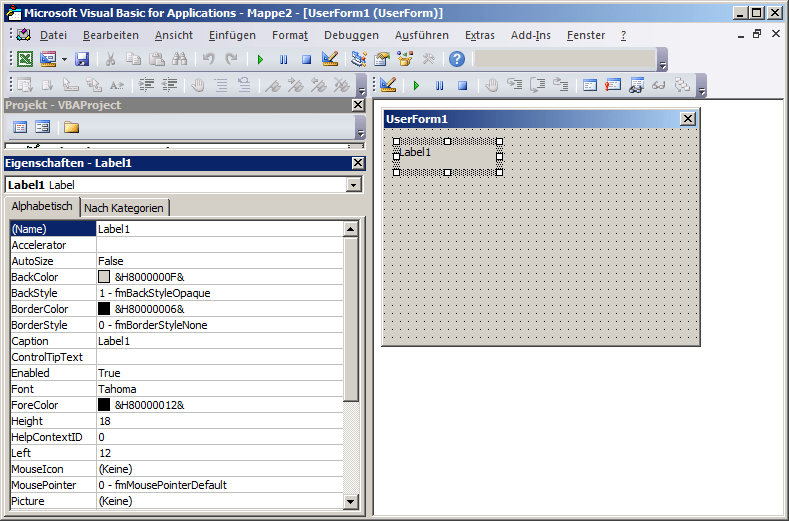Click the Step Out icon in Debug toolbar
The image size is (789, 521).
561,85
